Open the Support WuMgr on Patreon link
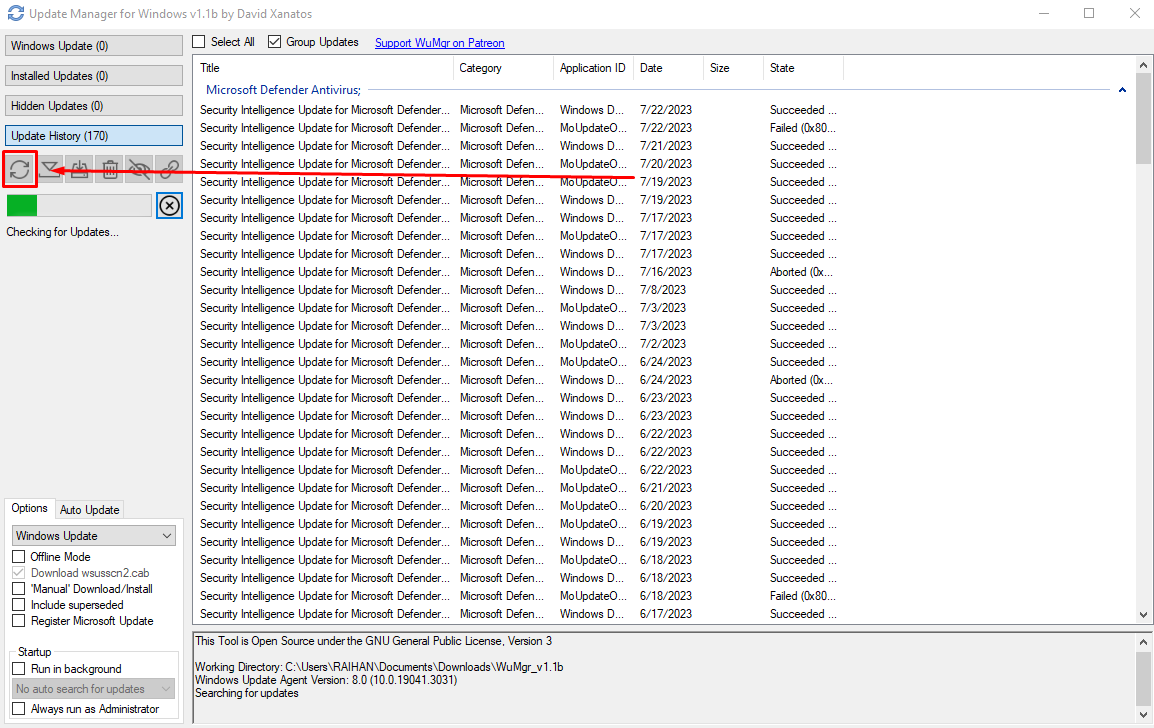 (x=439, y=43)
